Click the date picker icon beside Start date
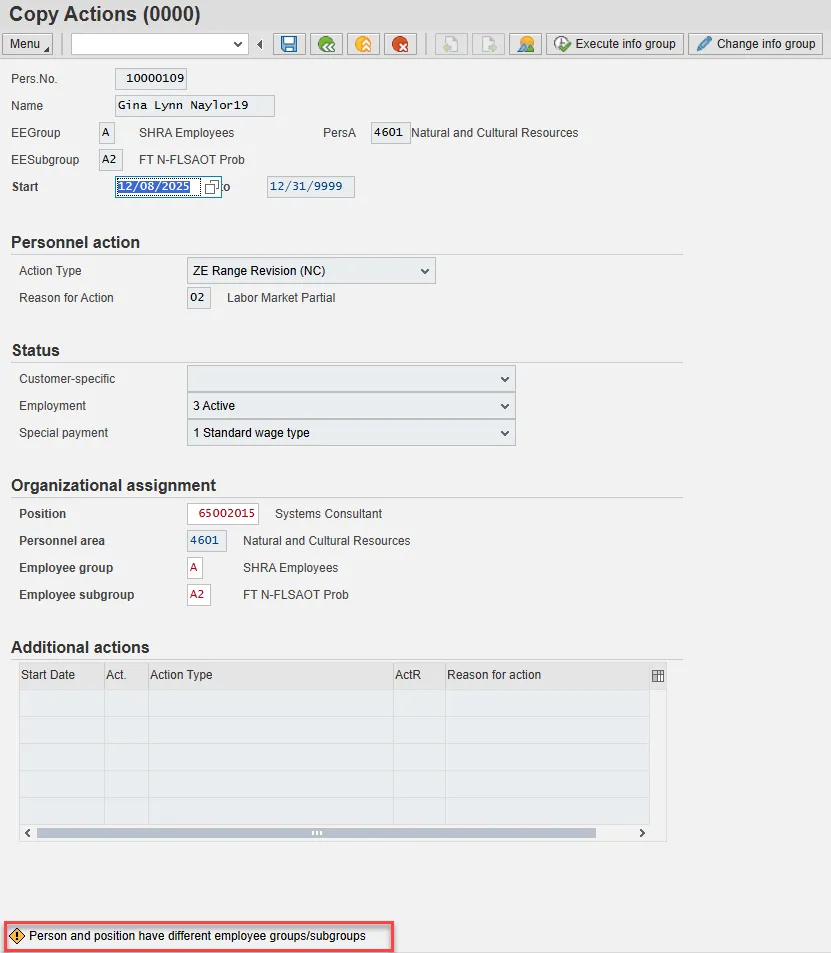The image size is (831, 953). tap(211, 188)
